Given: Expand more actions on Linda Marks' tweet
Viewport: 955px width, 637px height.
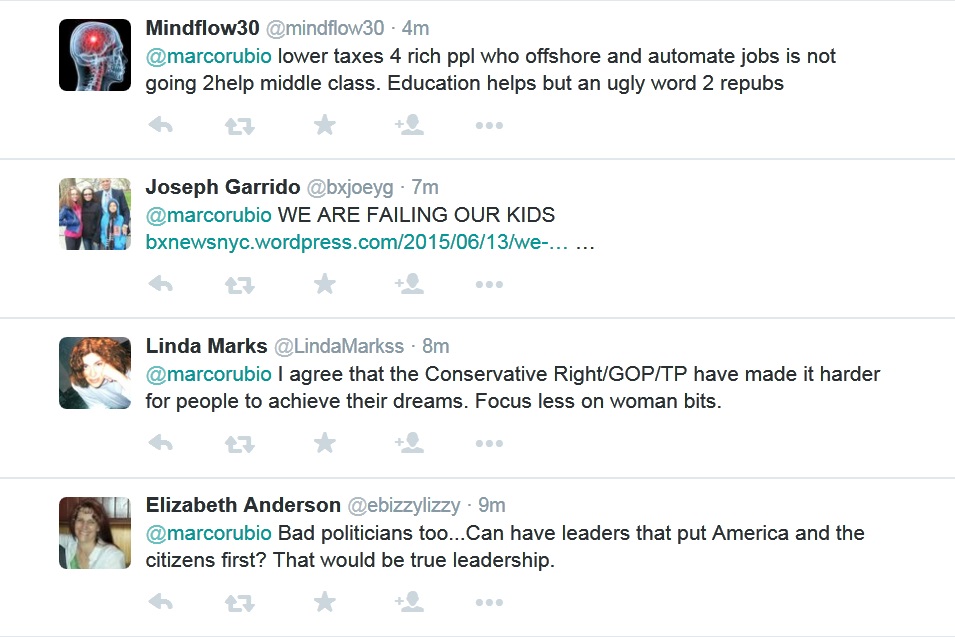Looking at the screenshot, I should click(488, 444).
